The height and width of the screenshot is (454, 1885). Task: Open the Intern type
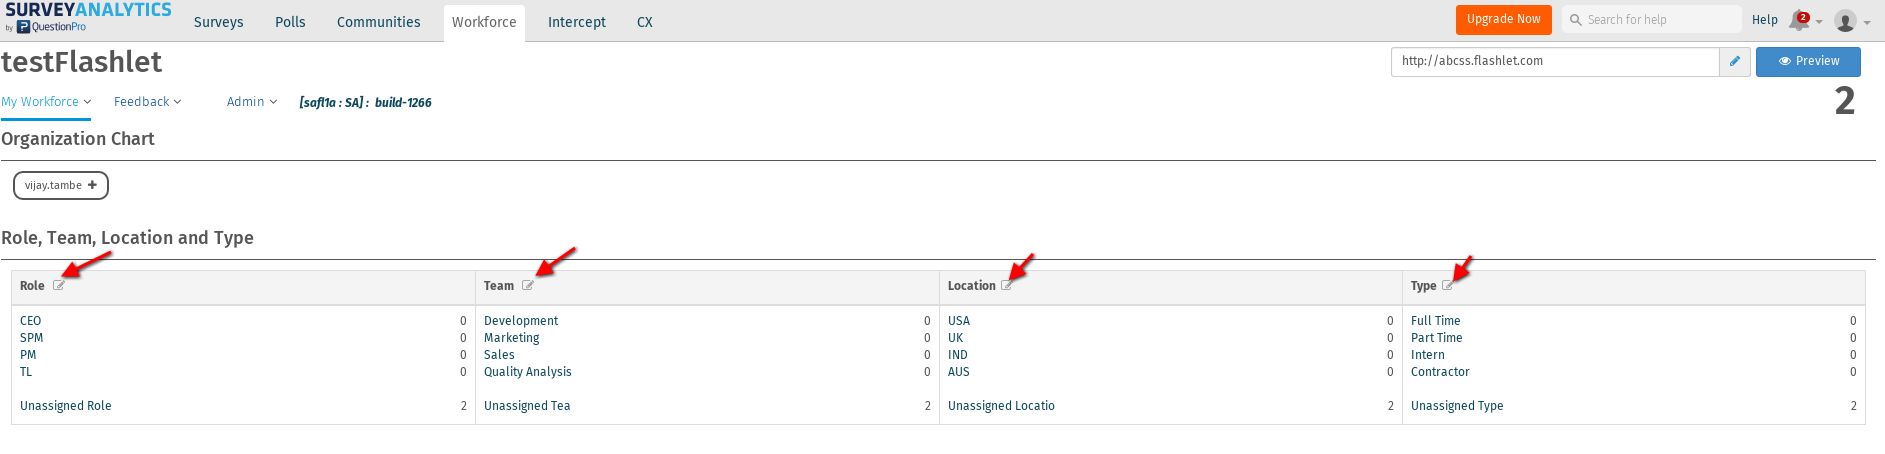click(x=1428, y=355)
